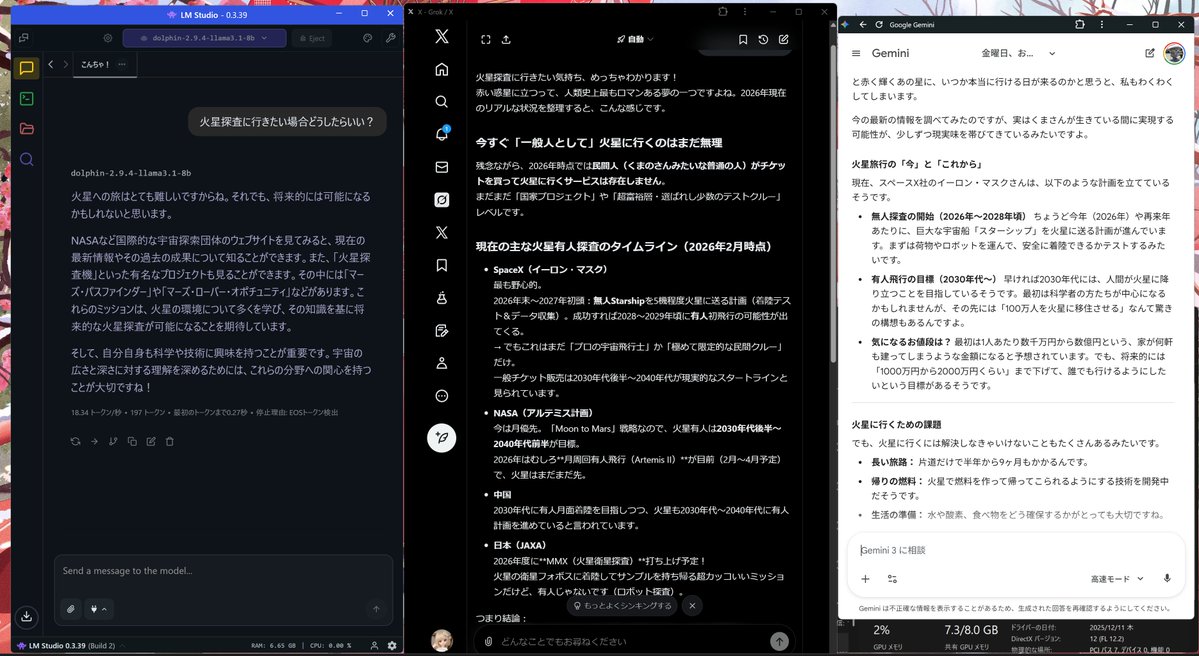This screenshot has height=656, width=1199.
Task: Open Gemini hamburger main menu
Action: point(856,53)
